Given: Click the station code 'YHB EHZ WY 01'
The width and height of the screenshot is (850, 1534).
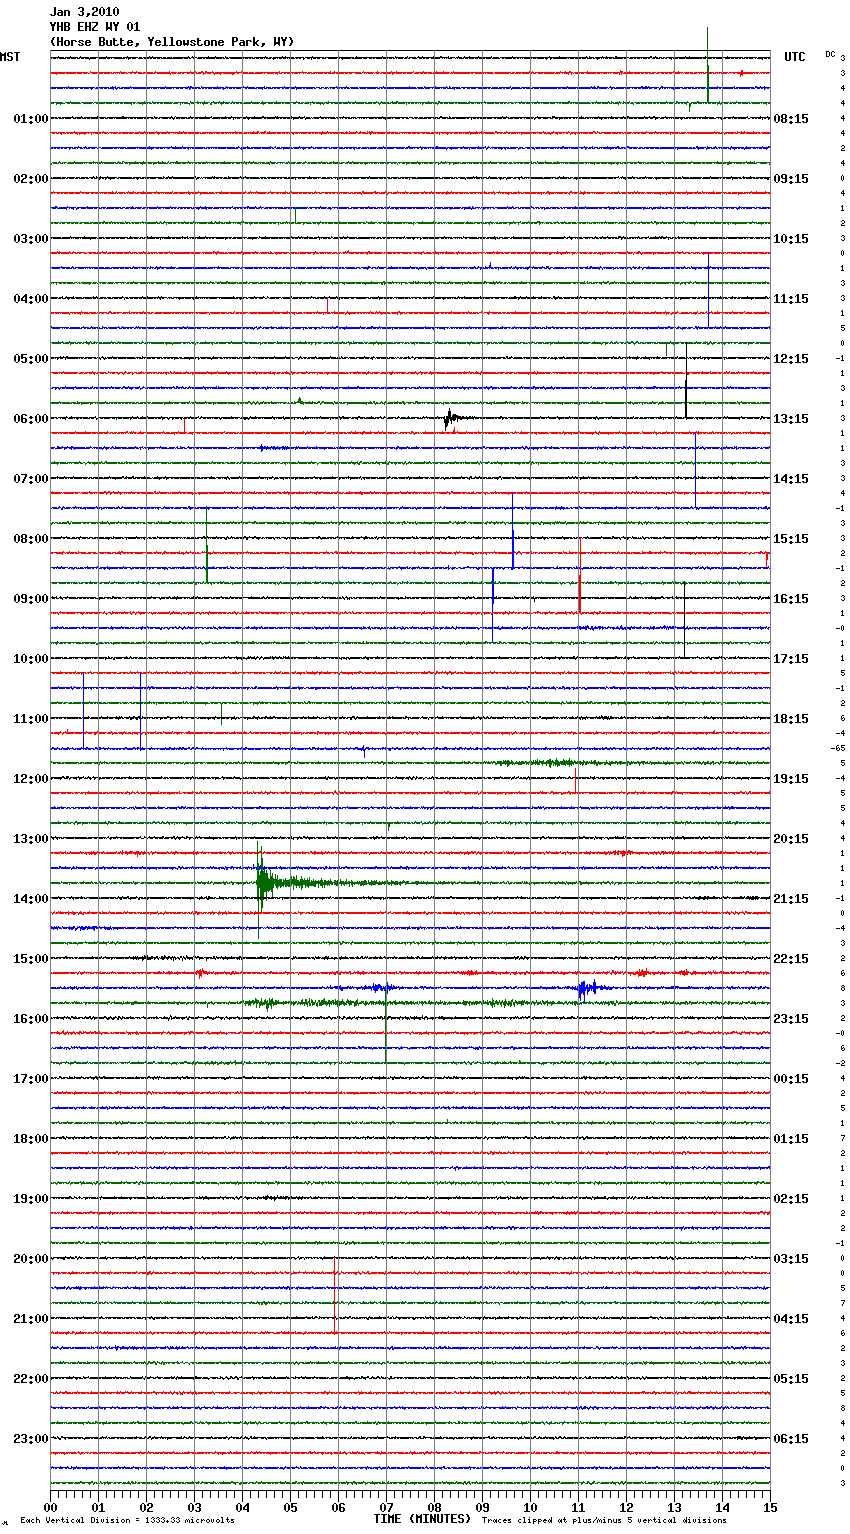Looking at the screenshot, I should pos(95,27).
